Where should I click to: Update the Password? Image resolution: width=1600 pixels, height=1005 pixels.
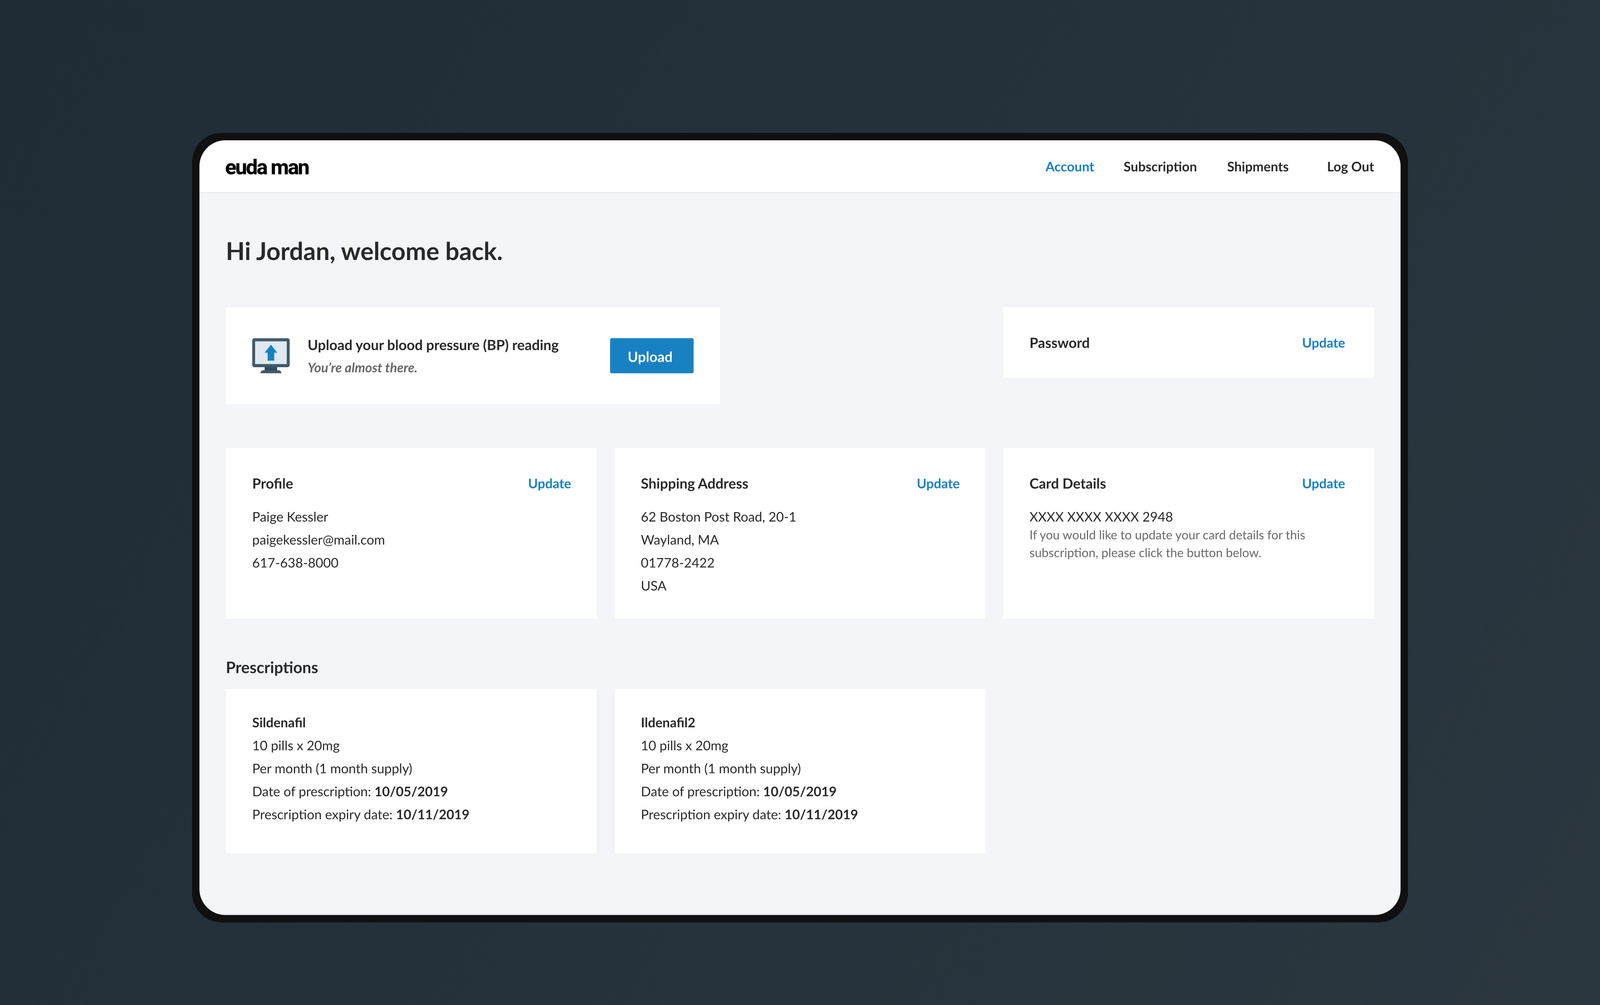(x=1322, y=343)
